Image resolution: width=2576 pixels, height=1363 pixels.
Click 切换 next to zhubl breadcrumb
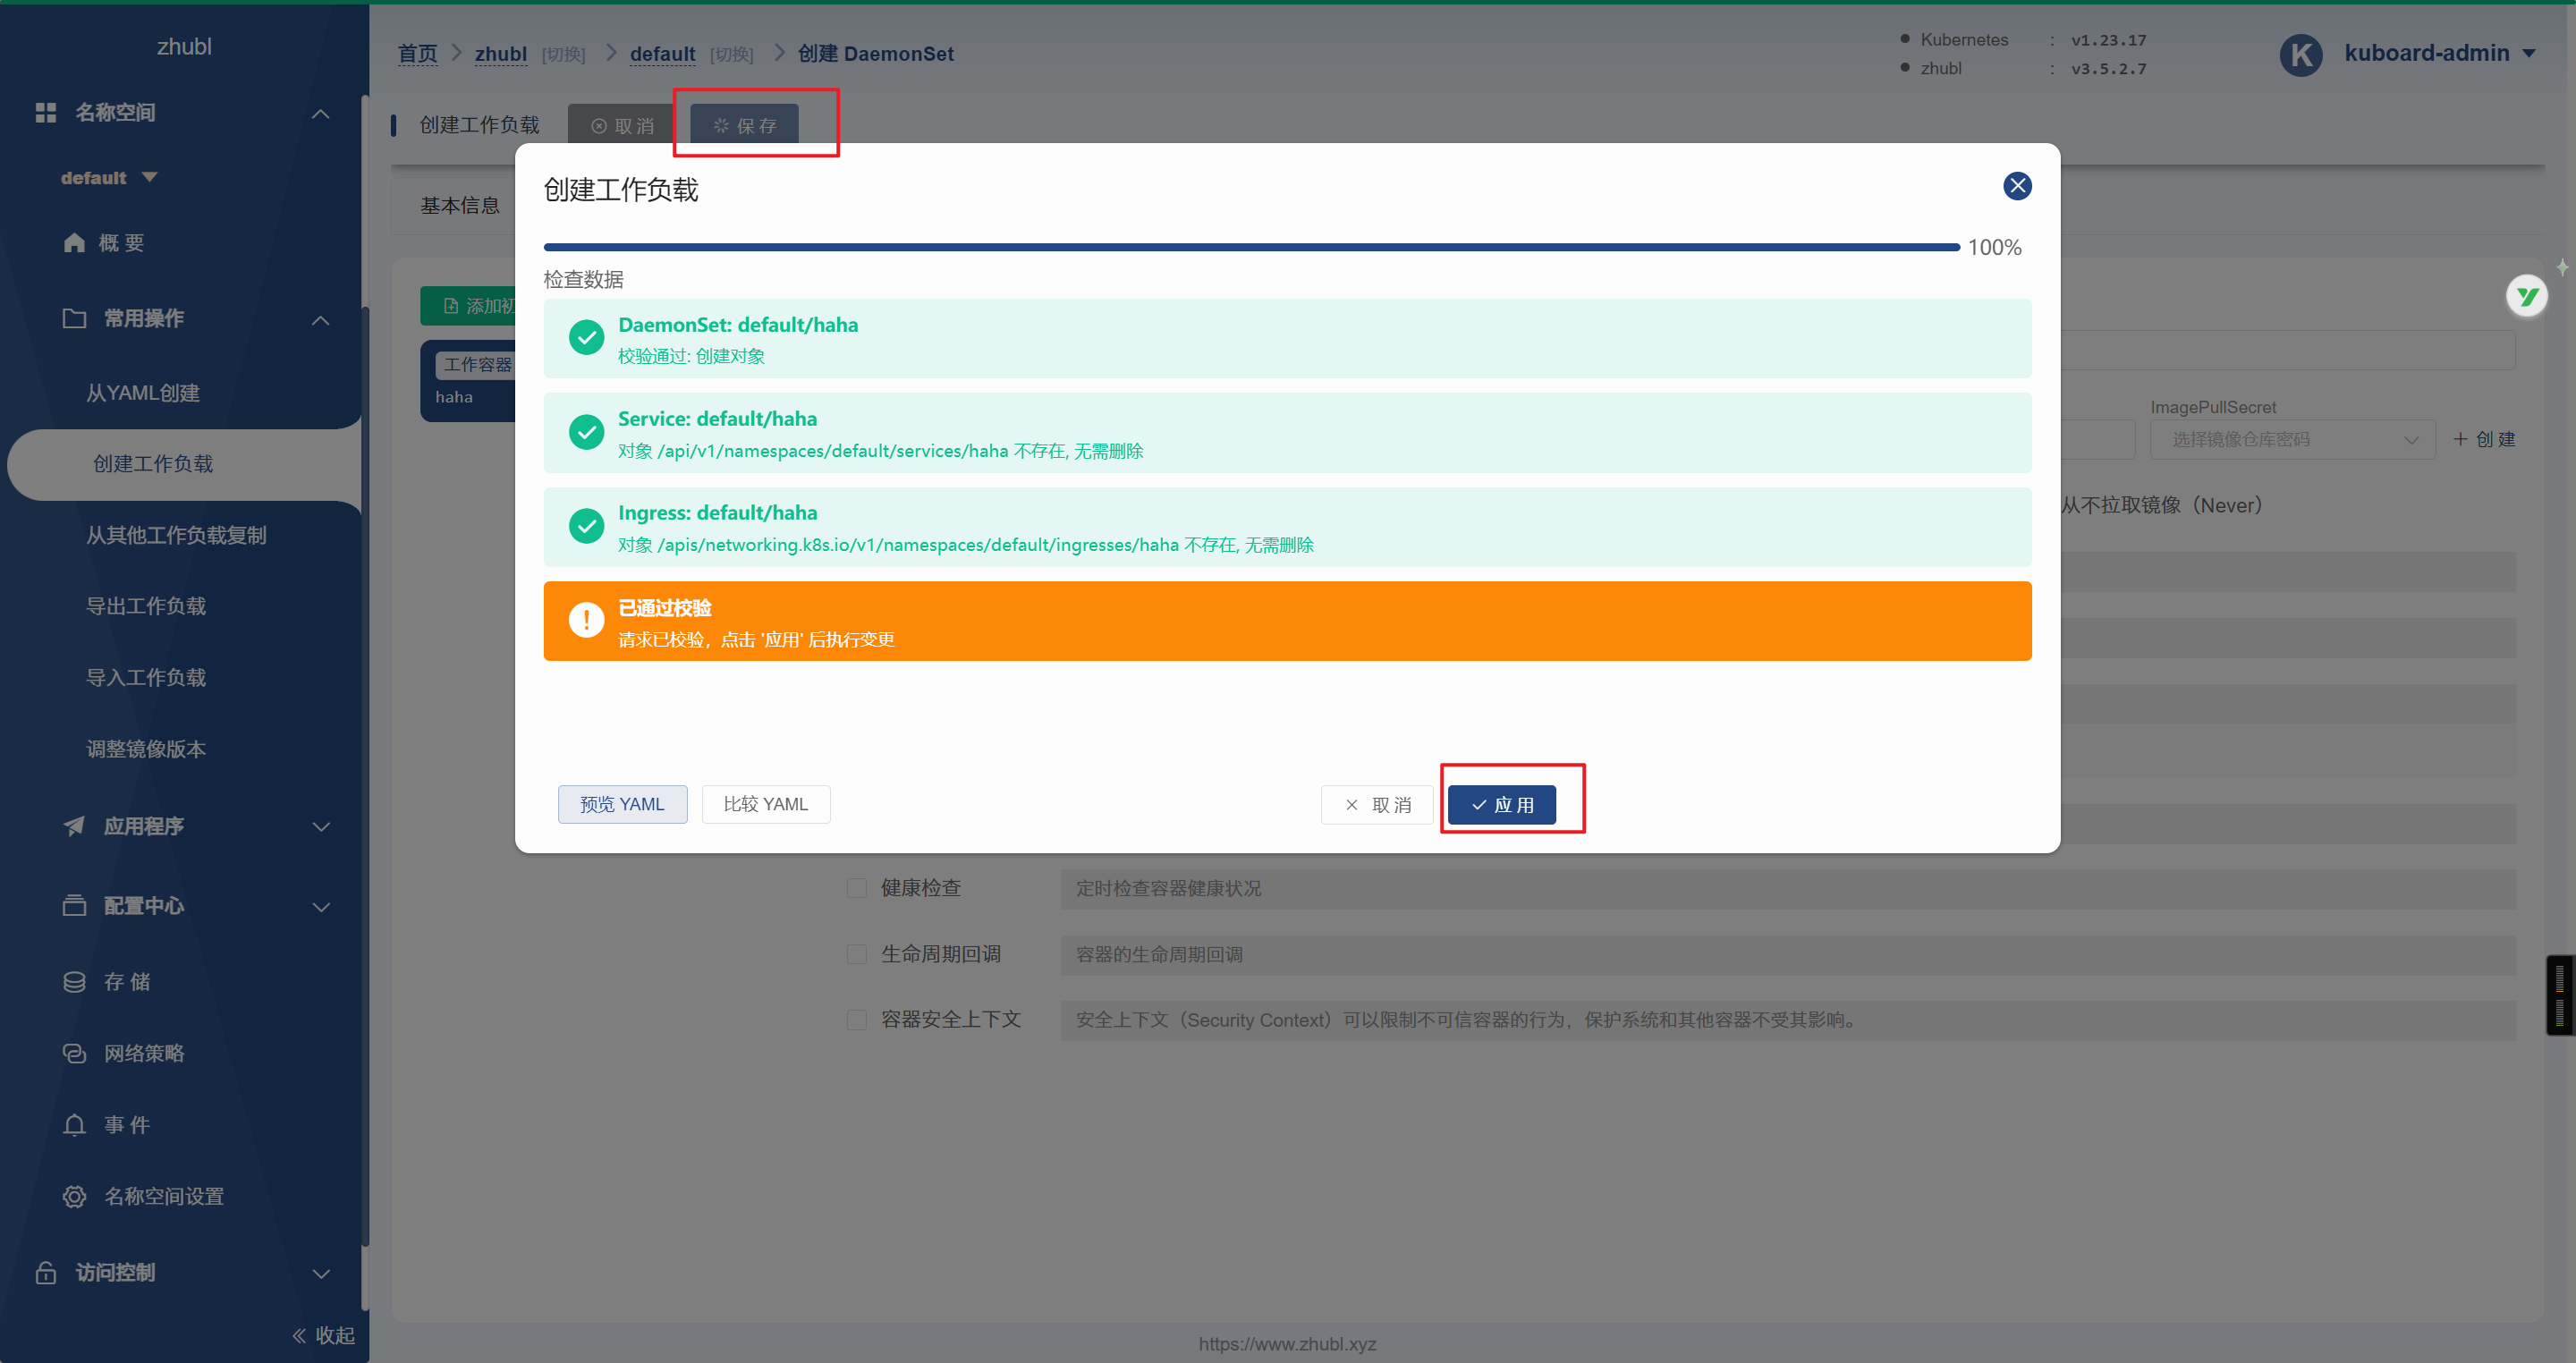(563, 54)
